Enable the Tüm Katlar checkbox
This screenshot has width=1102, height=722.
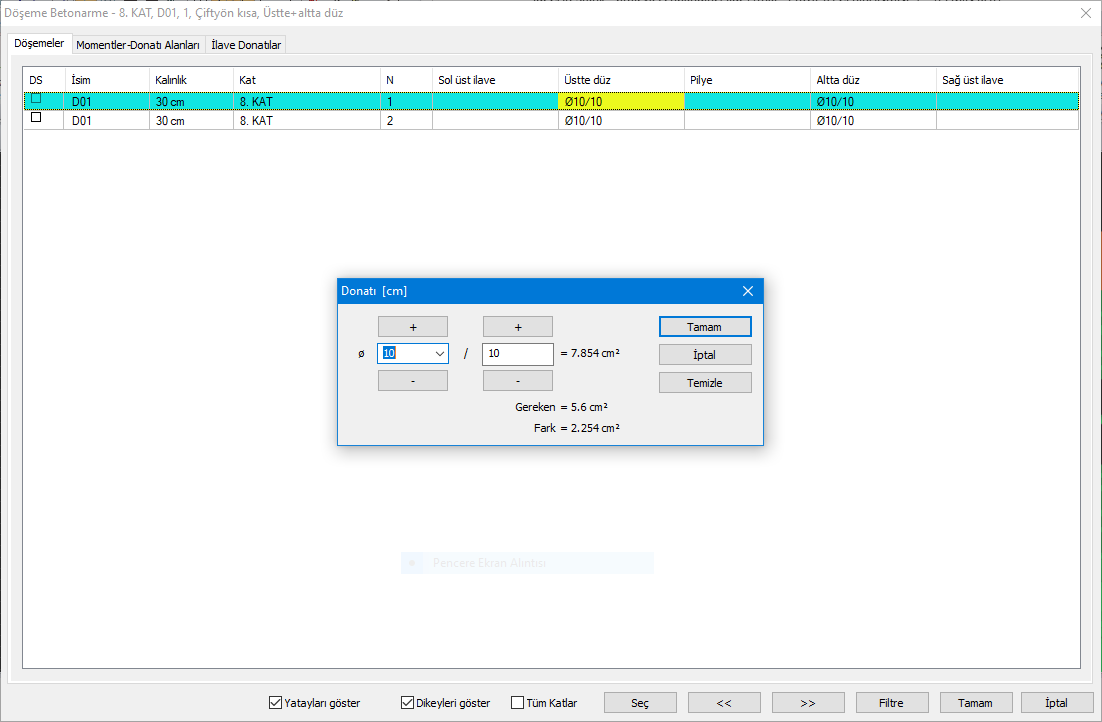coord(518,703)
